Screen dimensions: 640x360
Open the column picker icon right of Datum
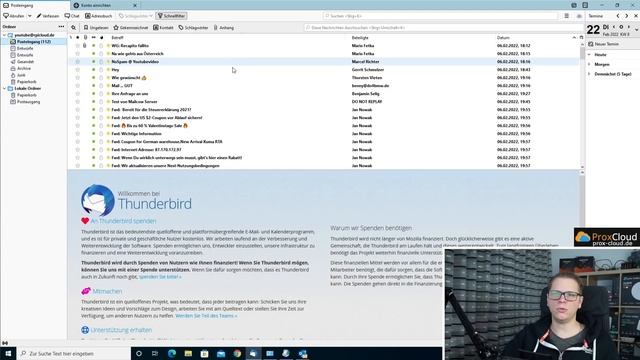pyautogui.click(x=582, y=38)
